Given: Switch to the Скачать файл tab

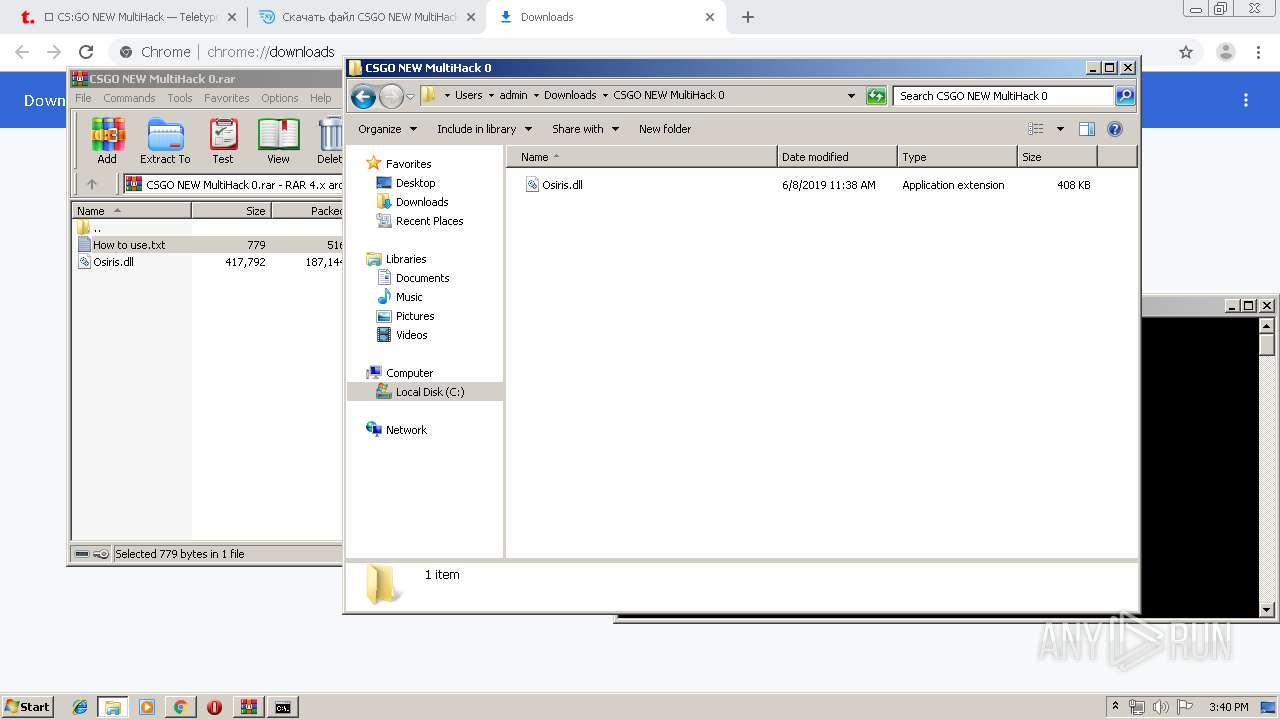Looking at the screenshot, I should 368,17.
